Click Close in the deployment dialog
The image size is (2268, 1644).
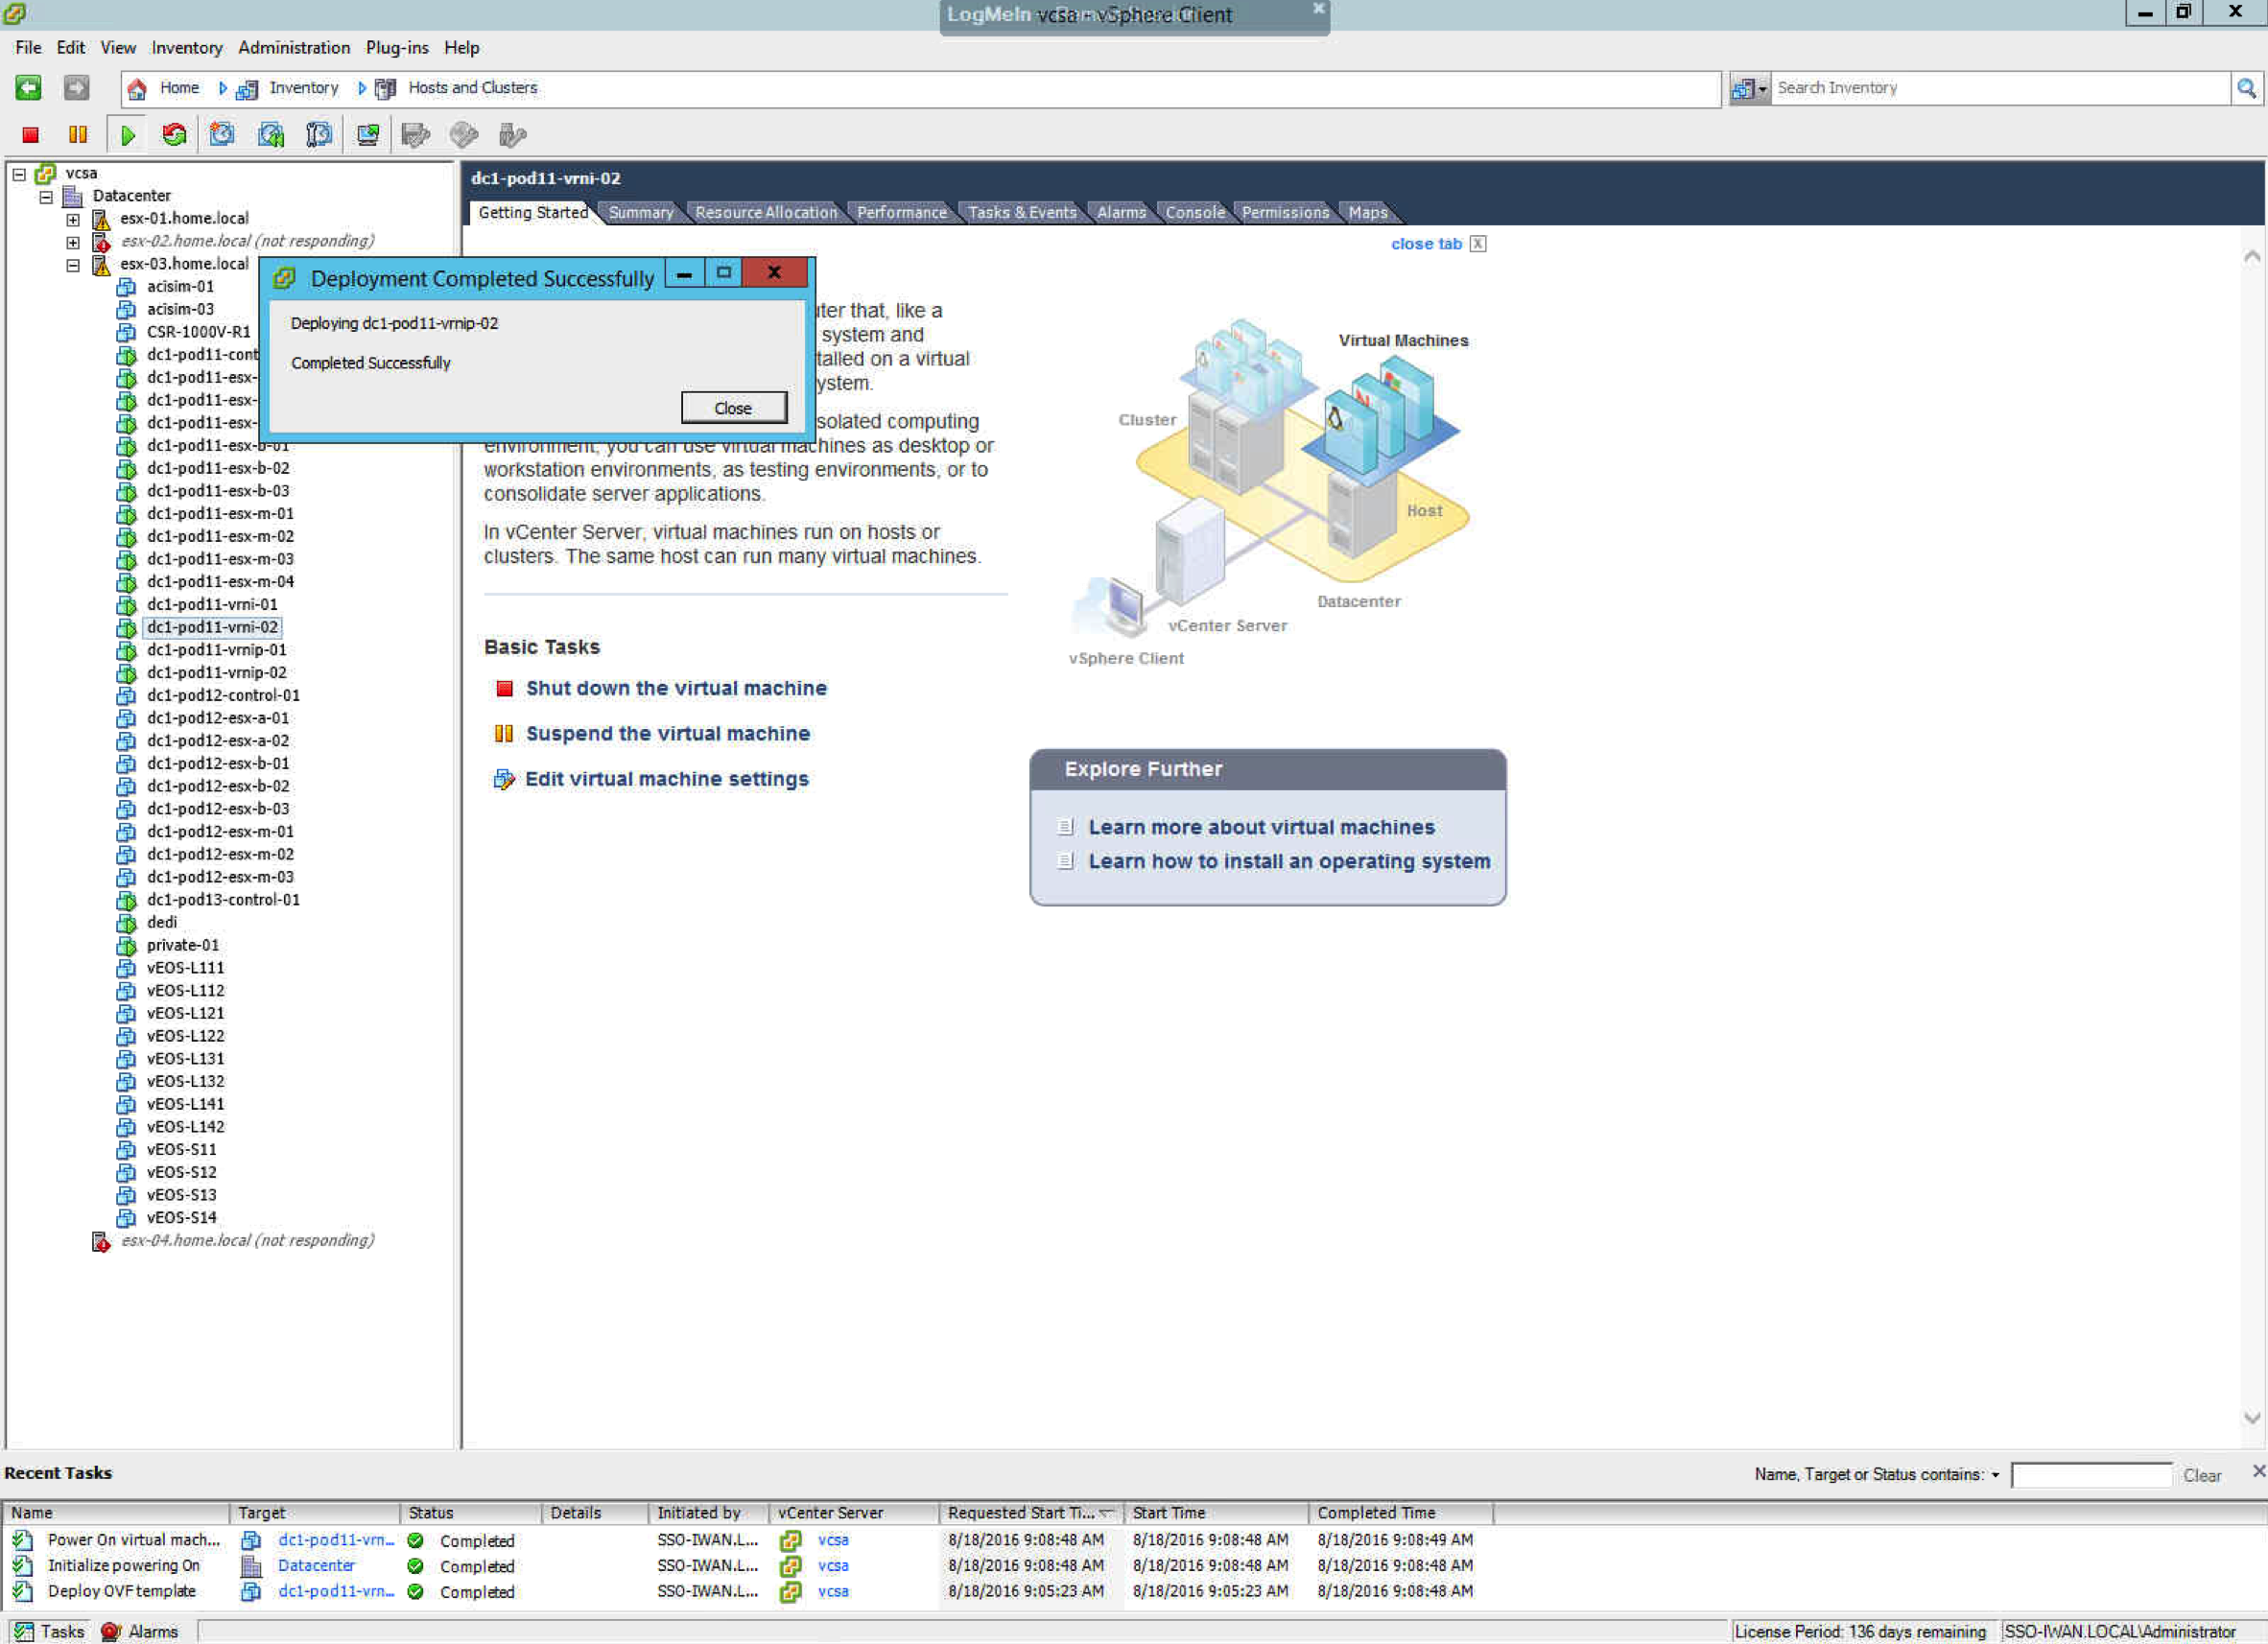(x=733, y=408)
